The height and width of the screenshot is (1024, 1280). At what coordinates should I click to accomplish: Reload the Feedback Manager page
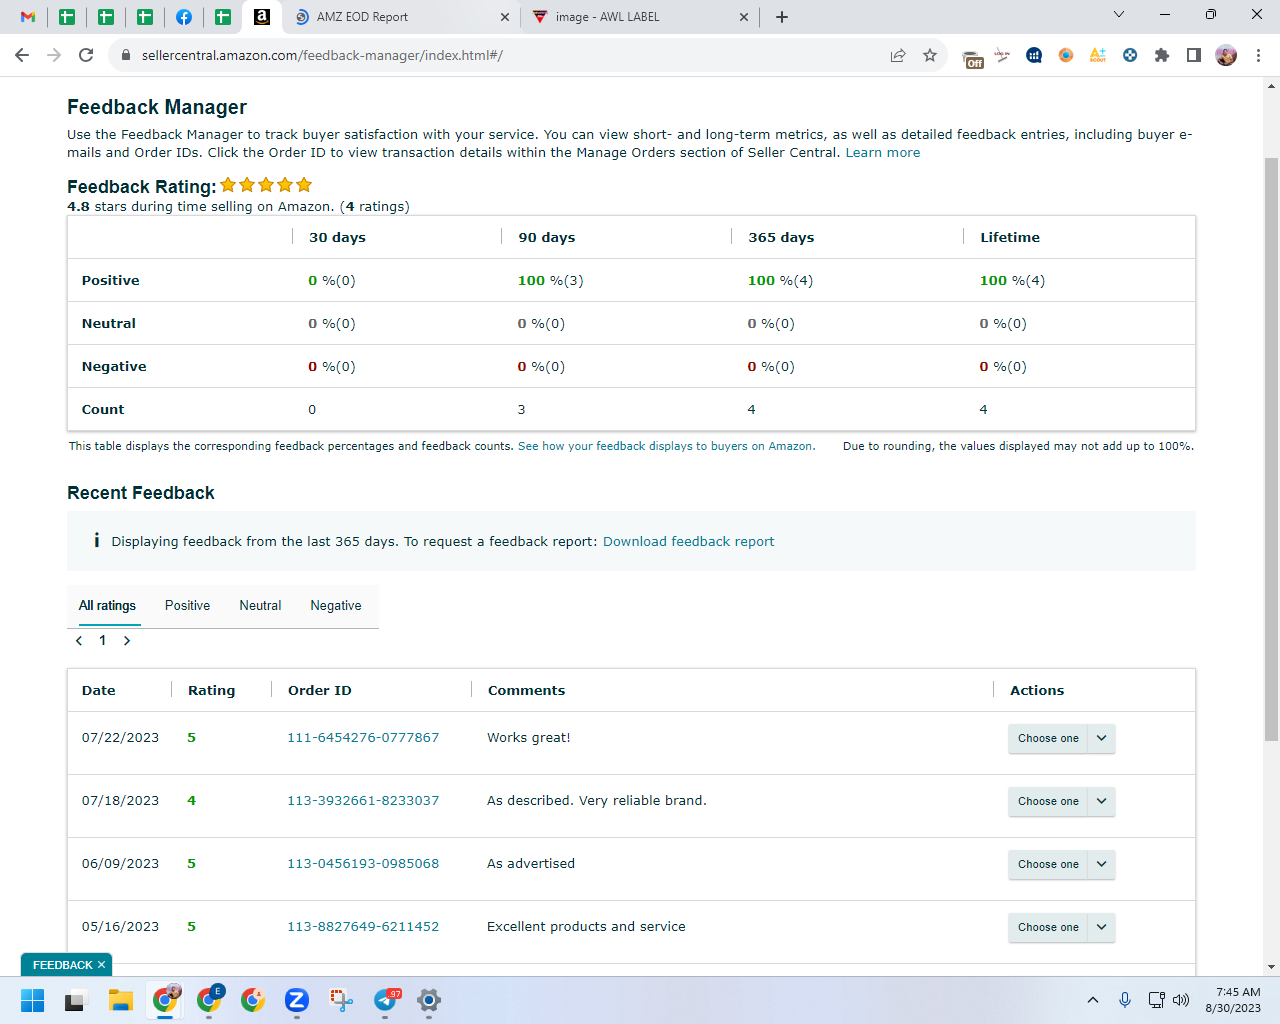(x=86, y=55)
